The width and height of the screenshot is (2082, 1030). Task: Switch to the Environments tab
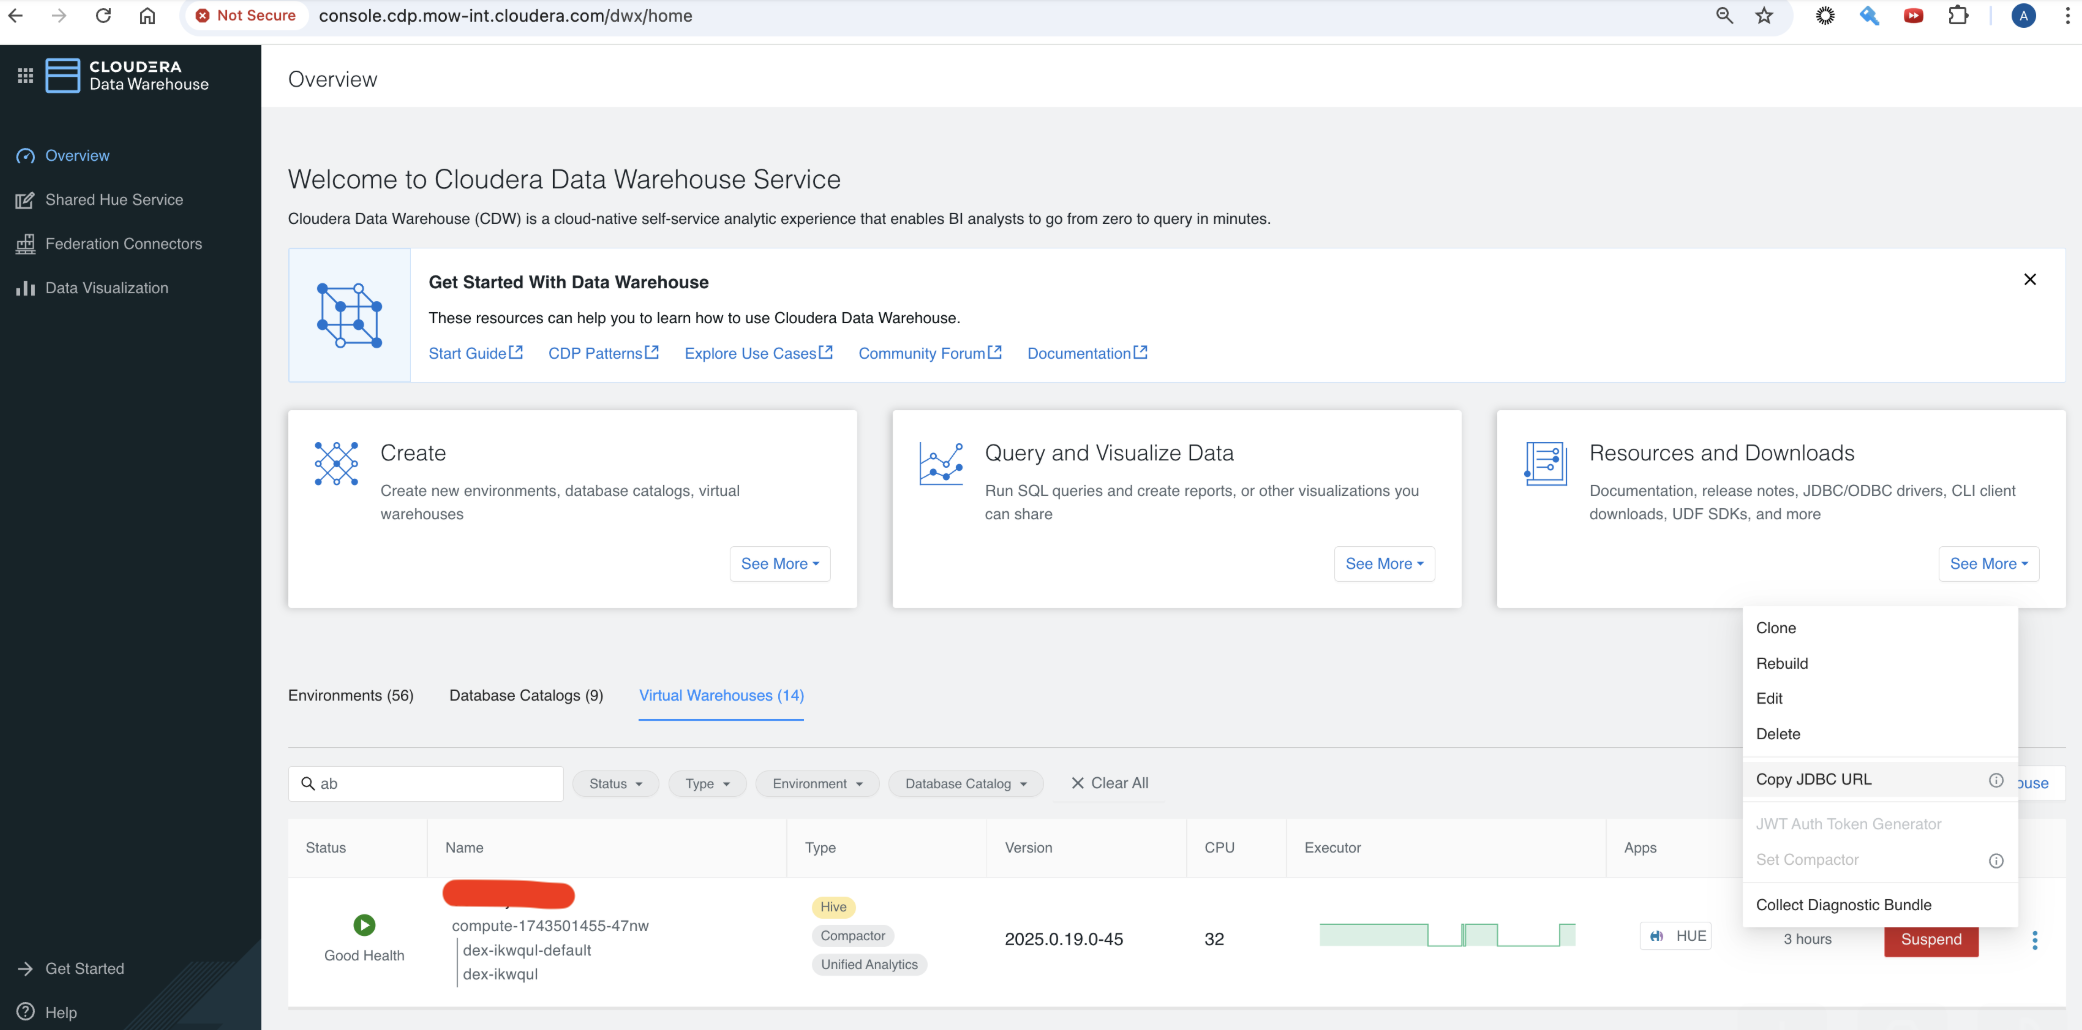coord(350,695)
